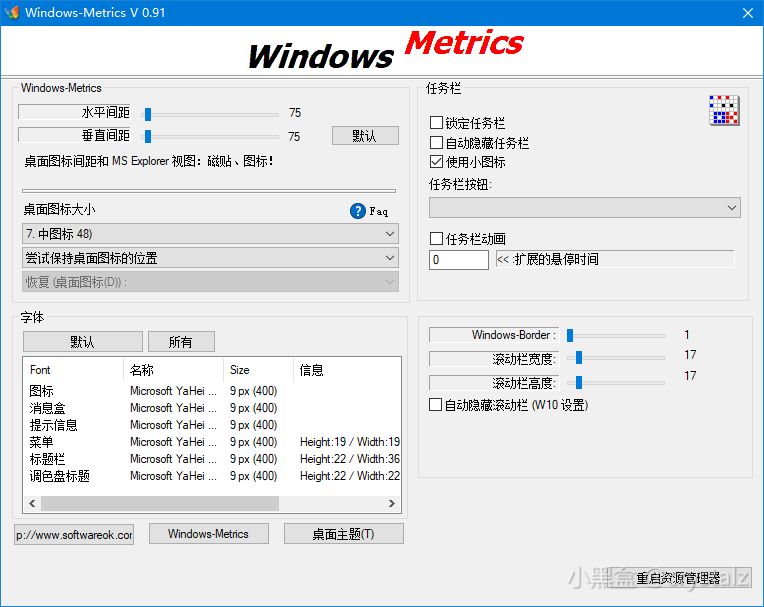The width and height of the screenshot is (764, 607).
Task: Click the << :扩展的悬停时间 label
Action: coord(614,259)
